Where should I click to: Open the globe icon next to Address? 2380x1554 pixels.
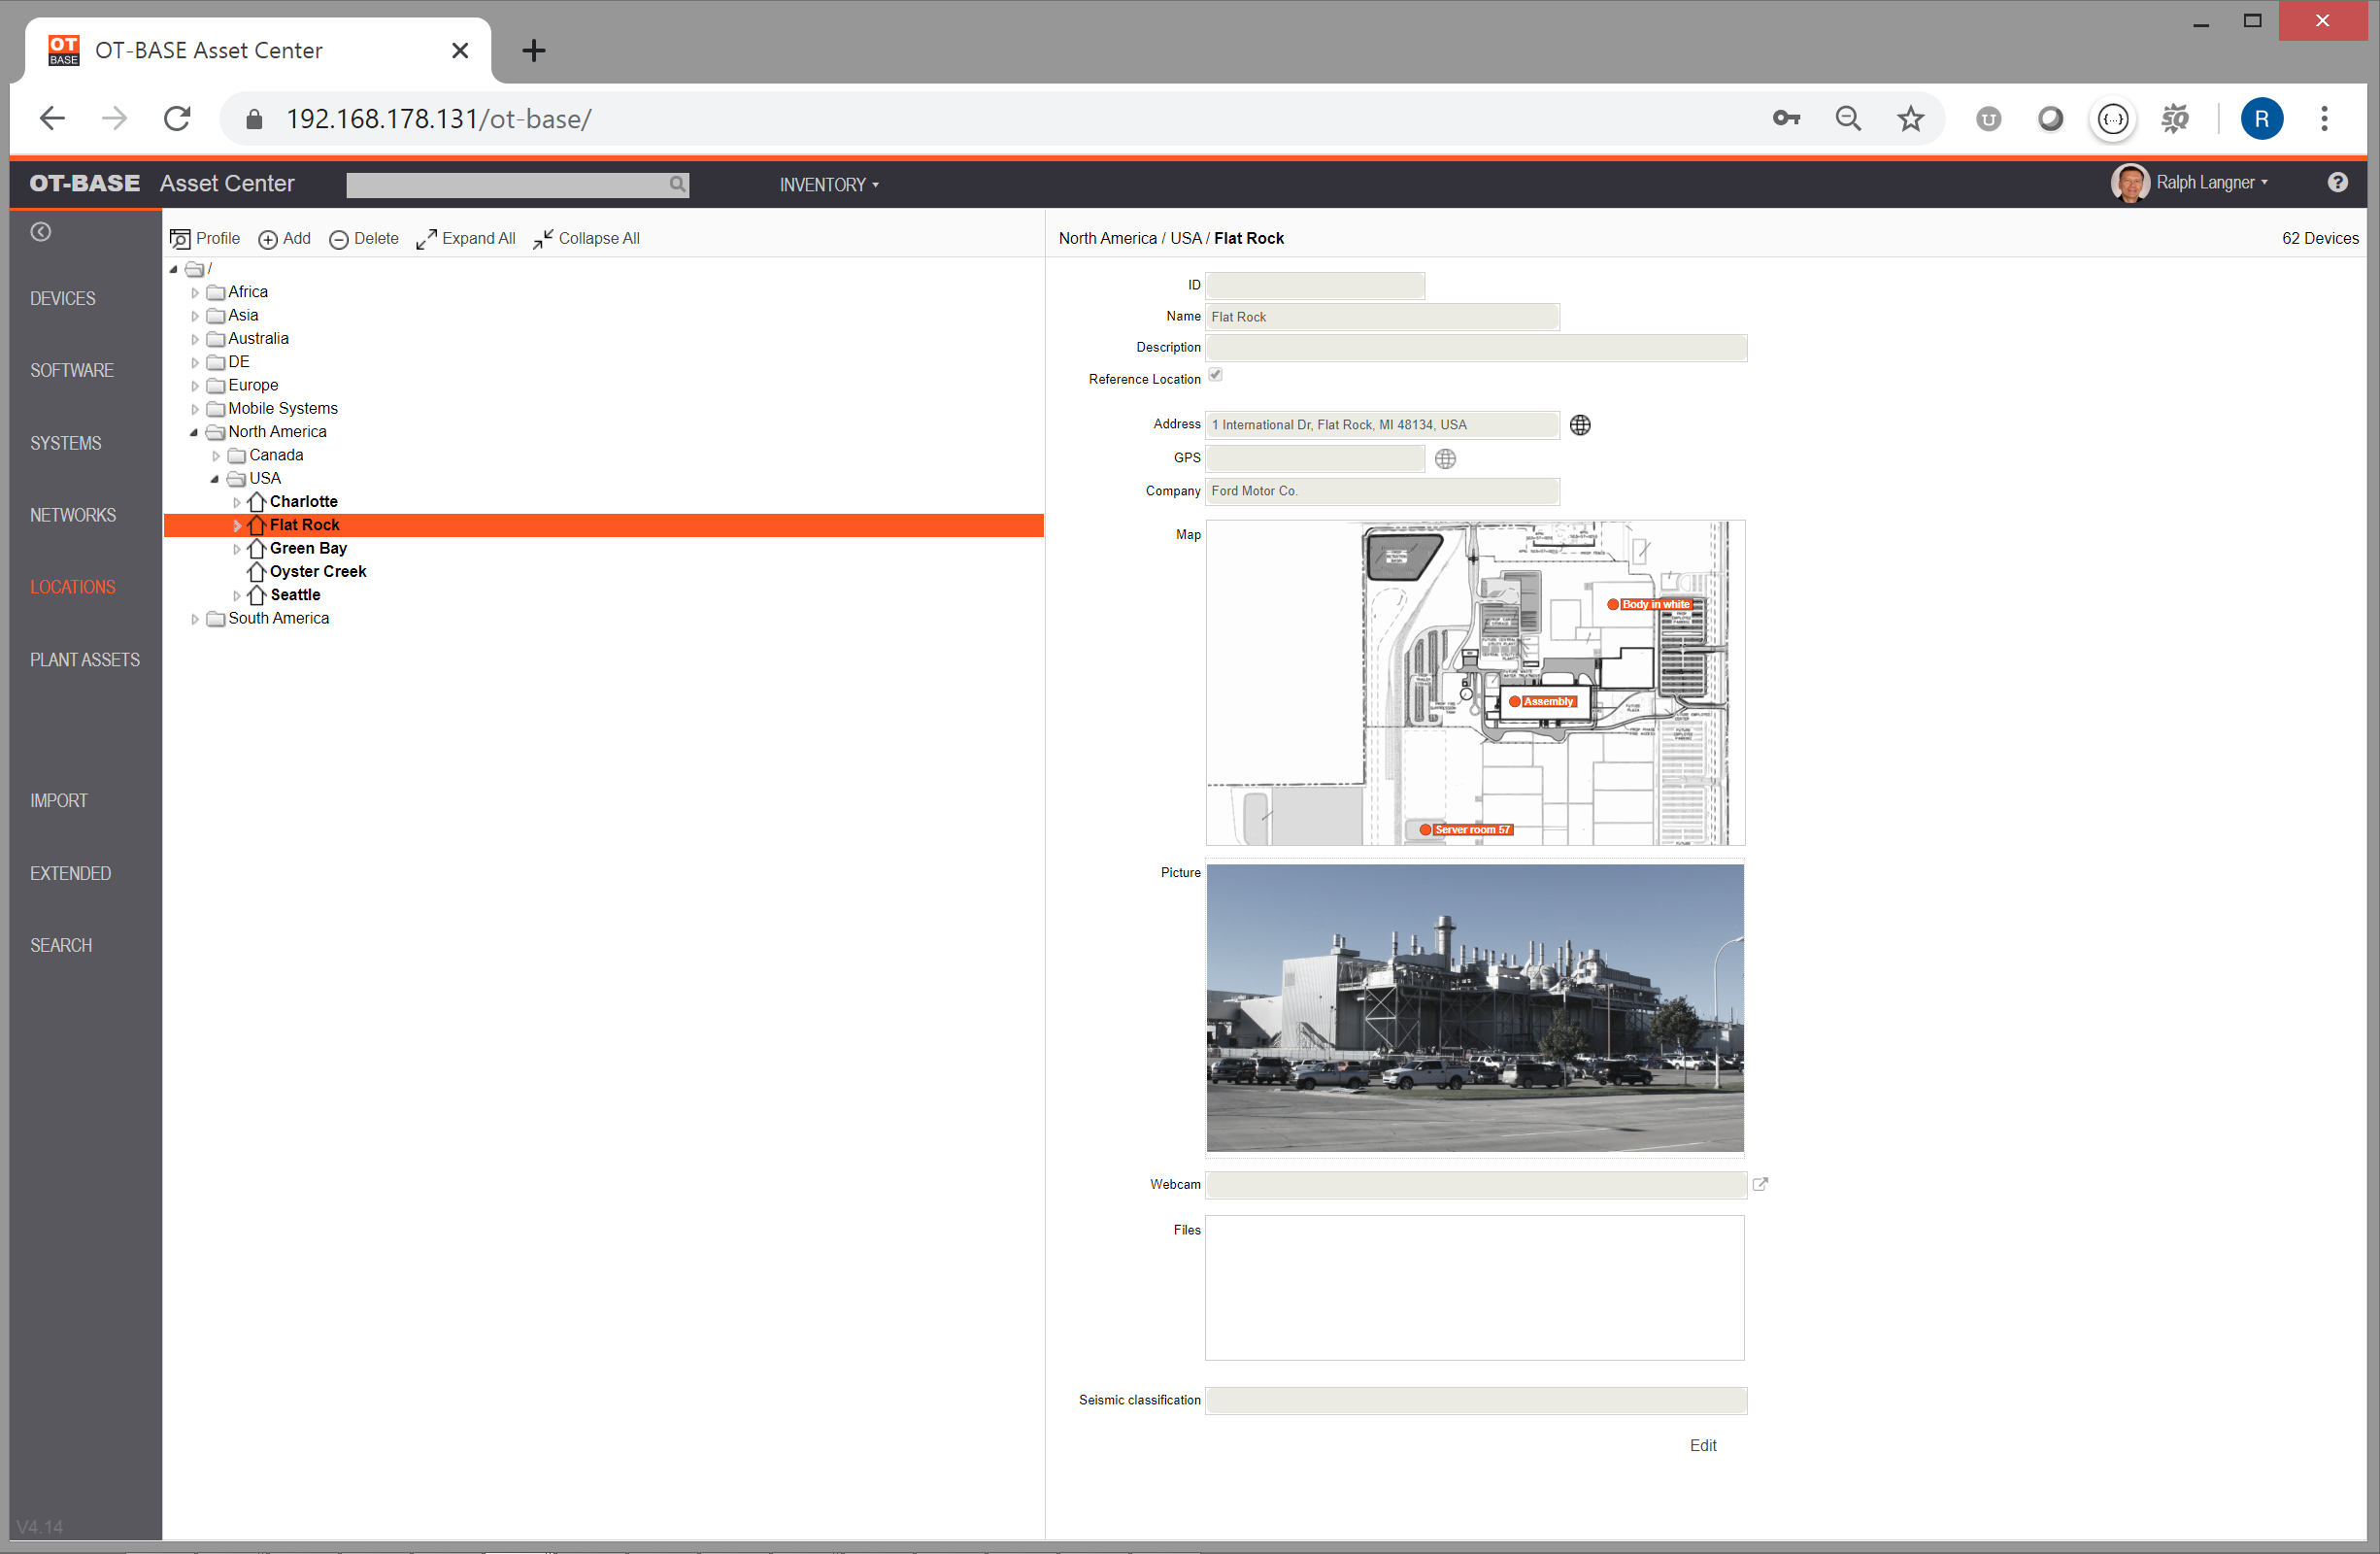(x=1580, y=425)
